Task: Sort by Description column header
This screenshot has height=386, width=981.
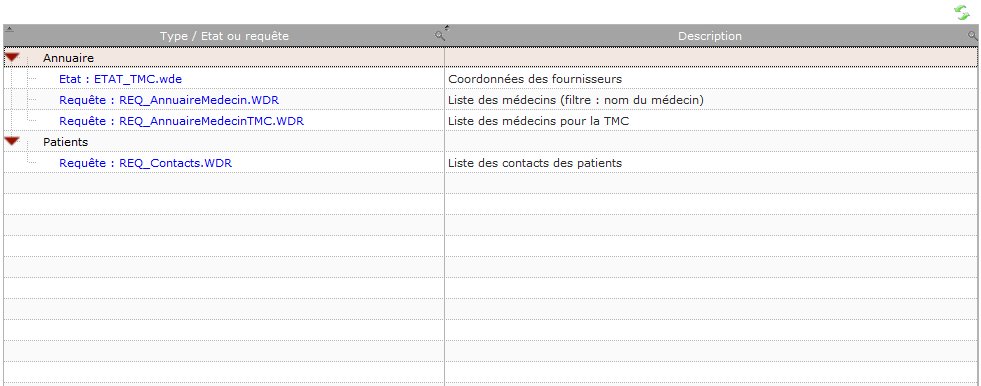Action: (x=710, y=36)
